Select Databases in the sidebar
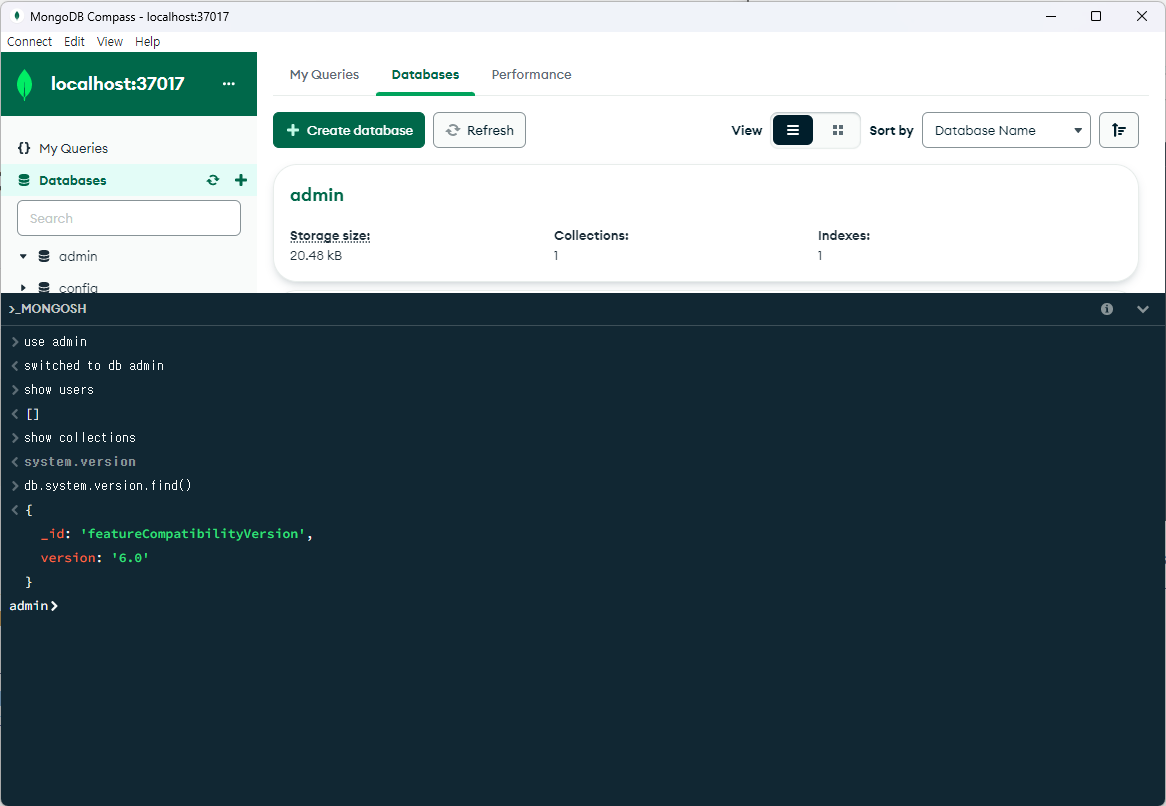1166x806 pixels. tap(73, 180)
